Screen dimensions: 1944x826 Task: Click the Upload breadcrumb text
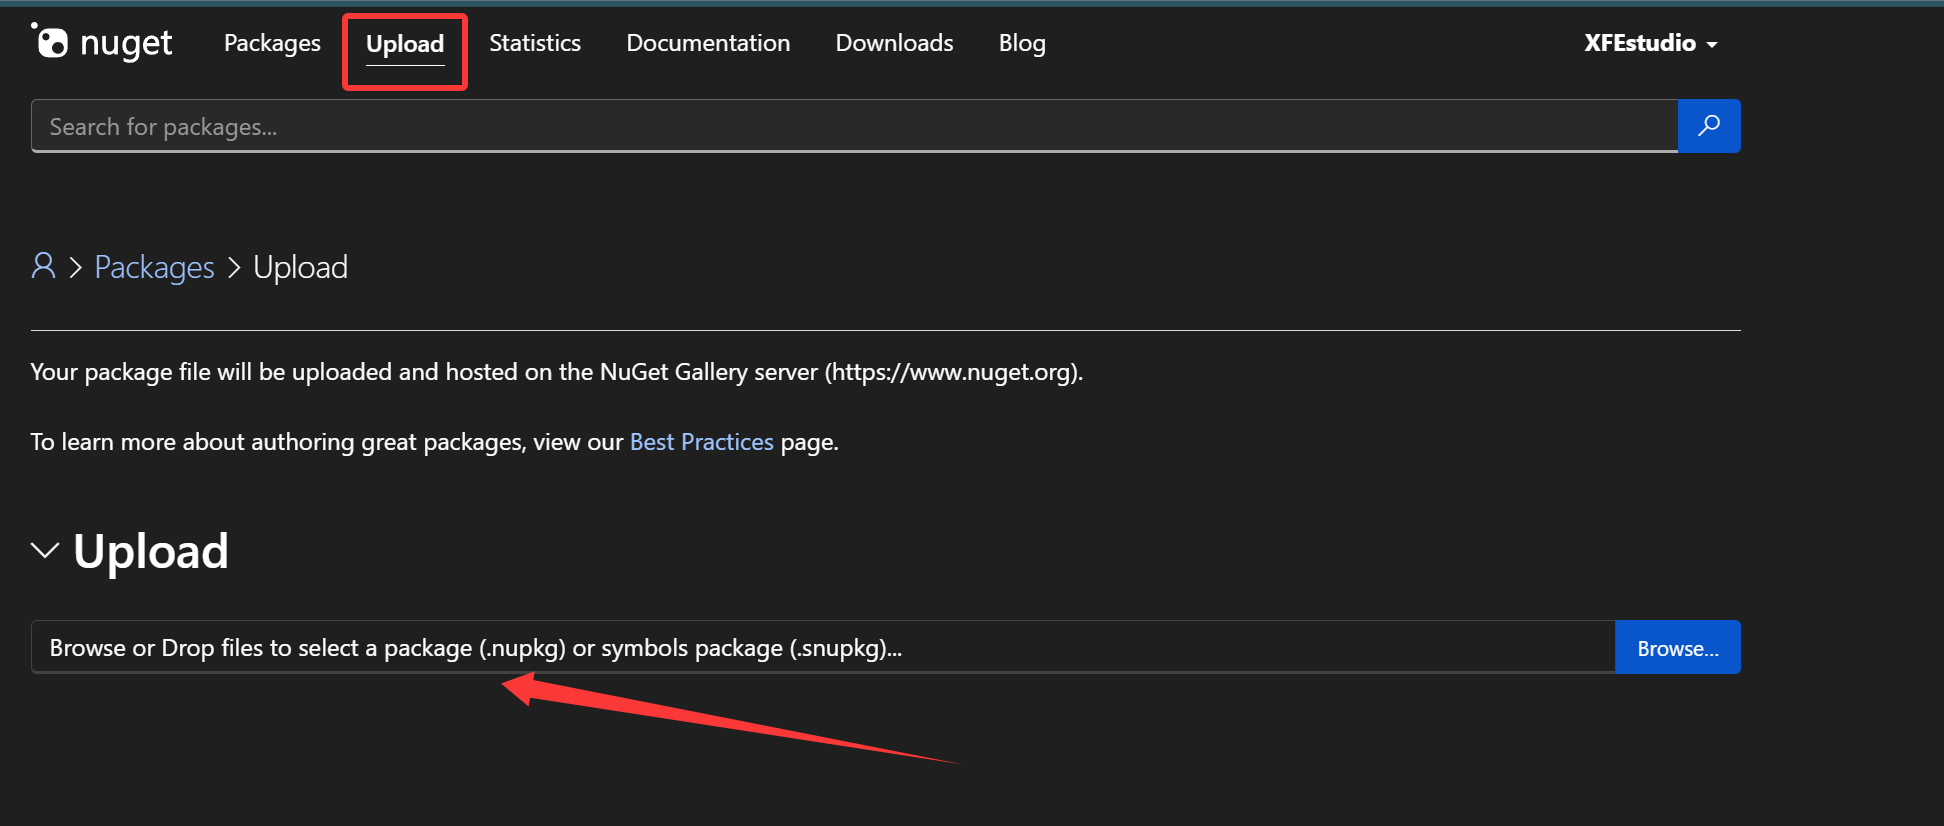301,267
